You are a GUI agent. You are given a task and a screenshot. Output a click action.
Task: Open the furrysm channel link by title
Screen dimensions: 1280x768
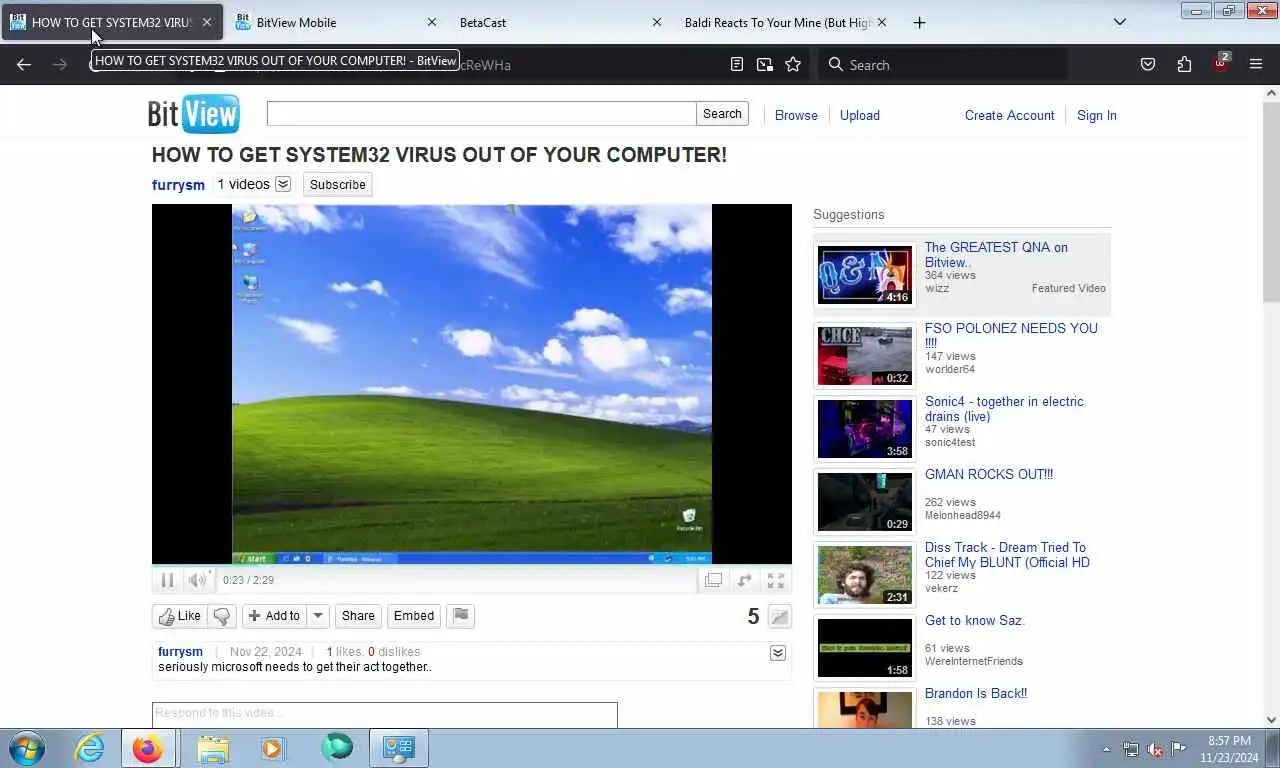pos(178,185)
